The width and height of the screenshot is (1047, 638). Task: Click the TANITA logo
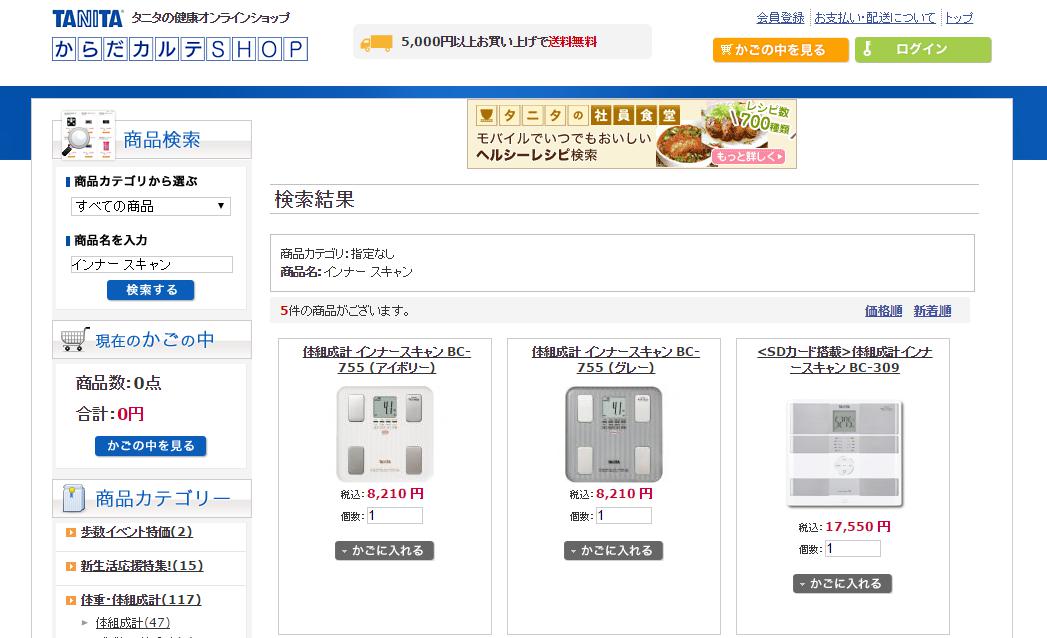[x=88, y=18]
